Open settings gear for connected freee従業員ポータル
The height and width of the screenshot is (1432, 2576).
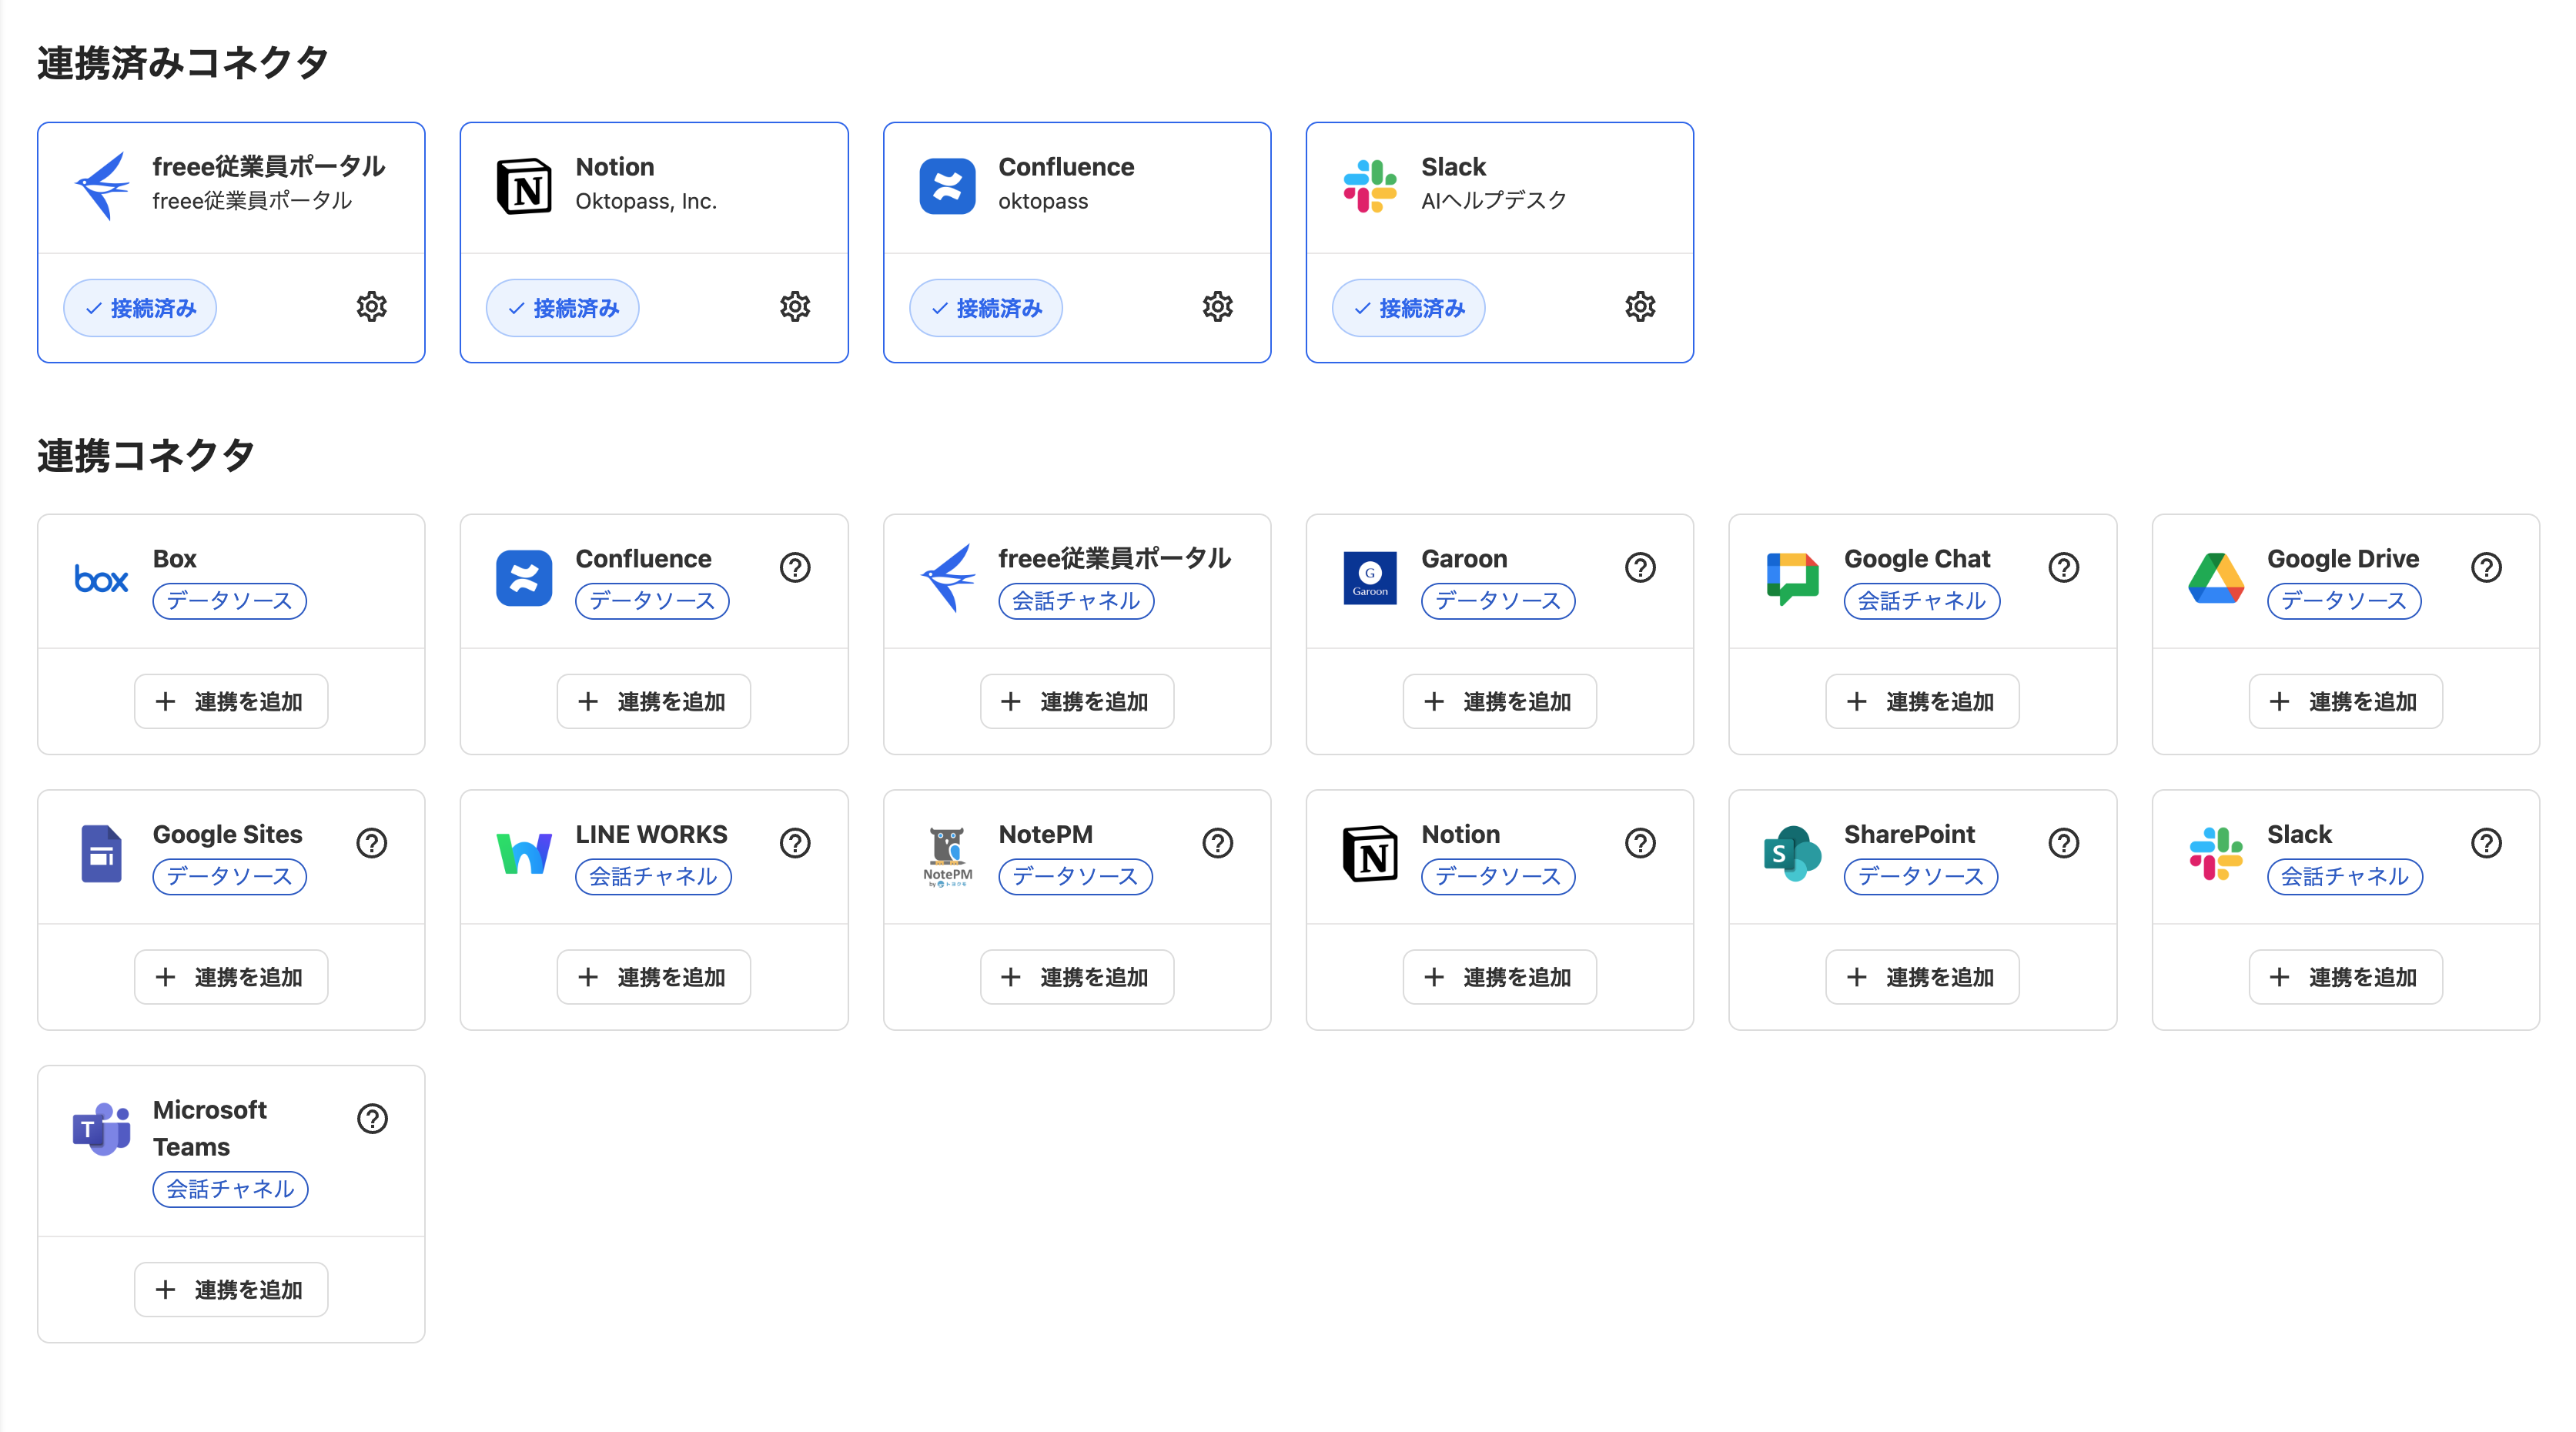point(372,307)
